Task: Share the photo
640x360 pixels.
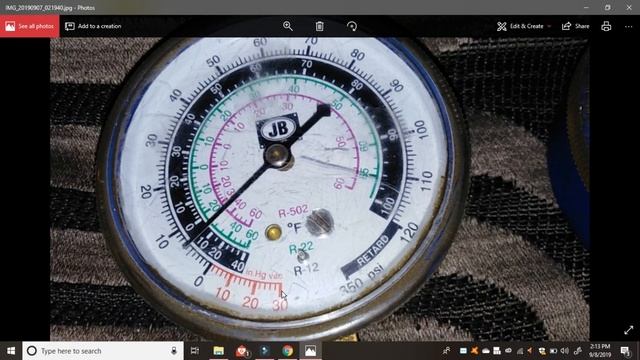Action: [x=576, y=26]
